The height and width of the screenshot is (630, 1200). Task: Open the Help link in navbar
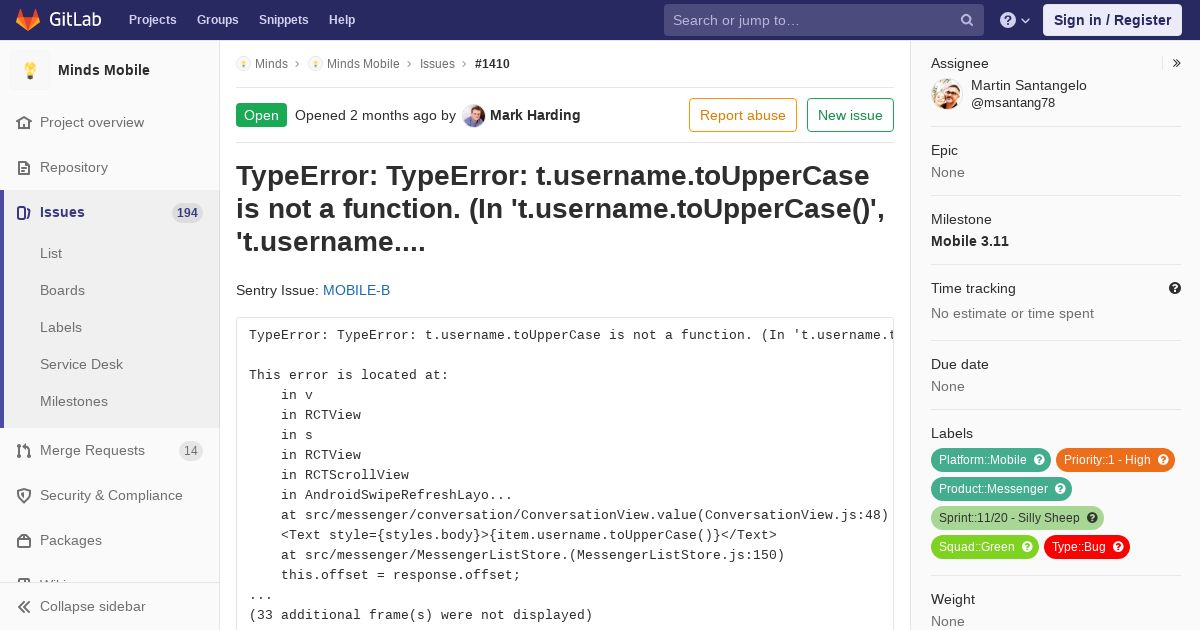(x=342, y=20)
